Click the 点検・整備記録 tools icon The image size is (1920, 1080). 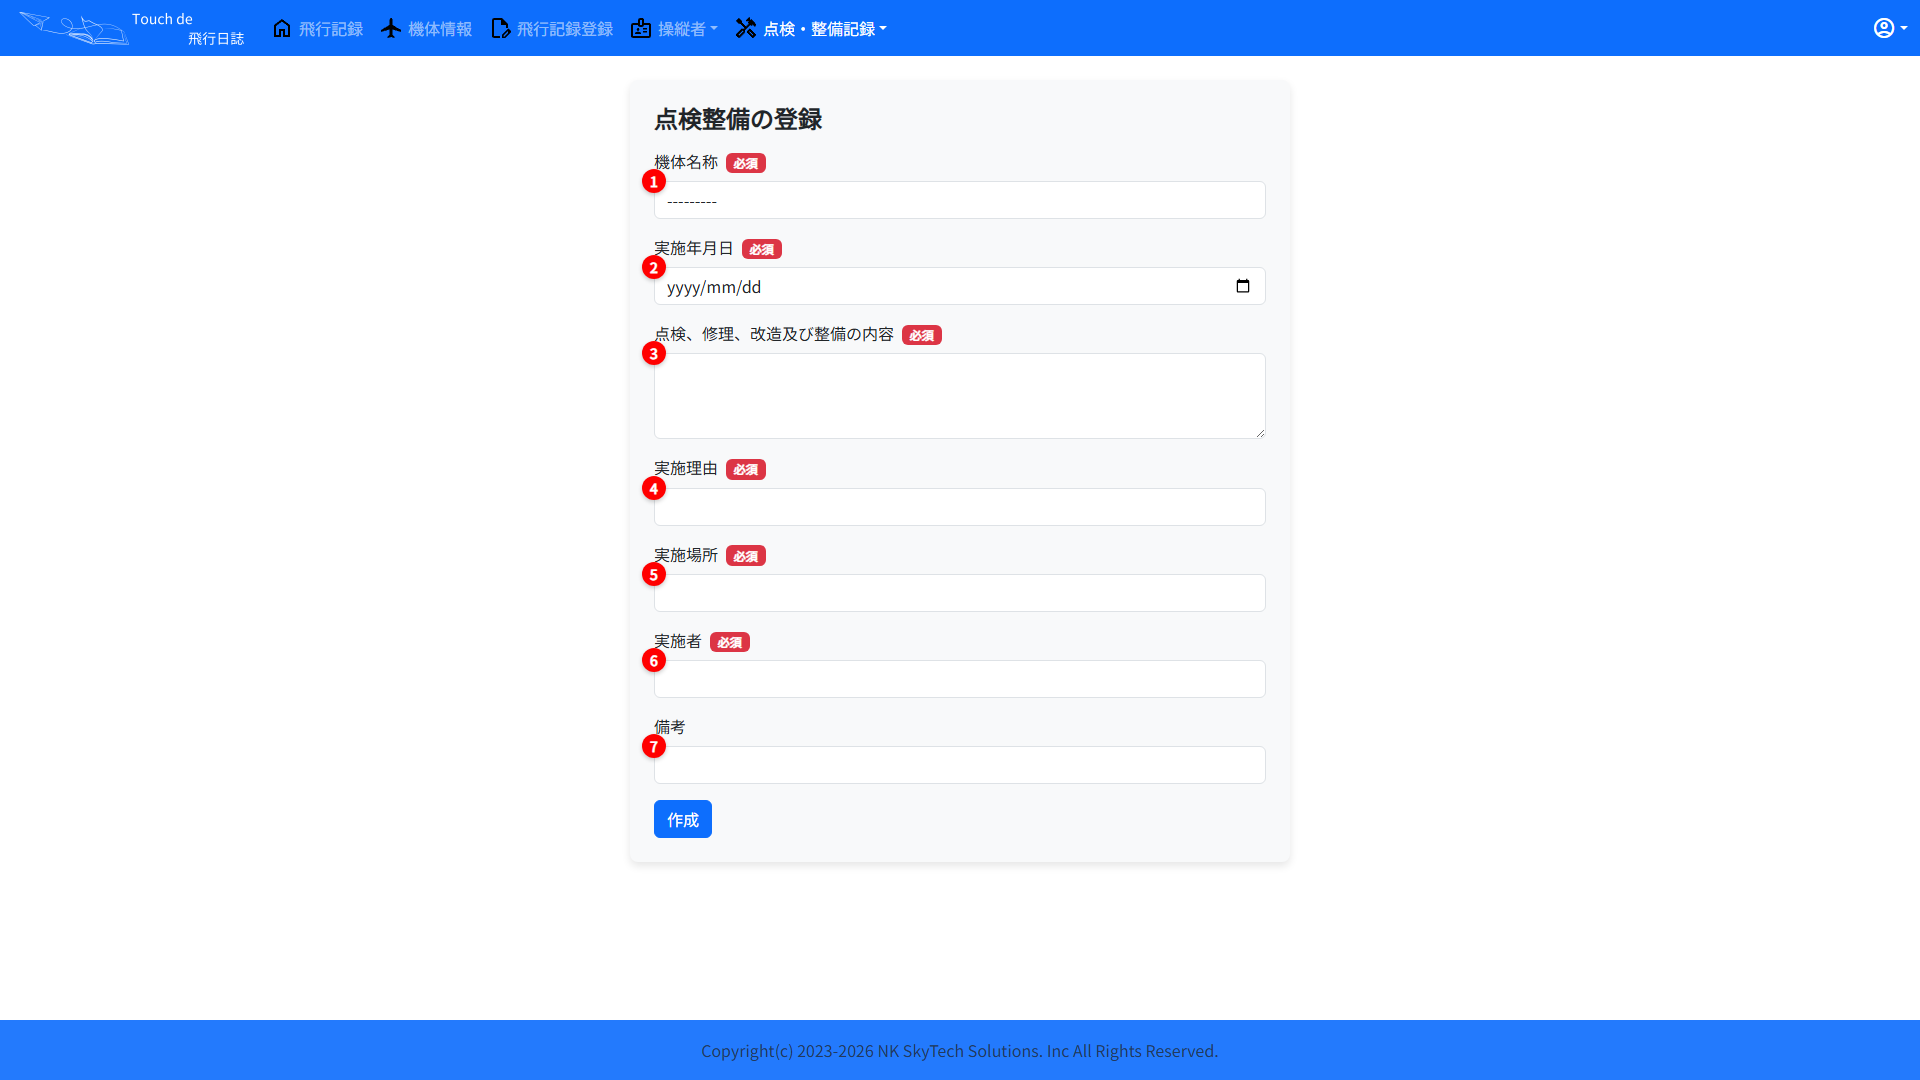pyautogui.click(x=746, y=28)
